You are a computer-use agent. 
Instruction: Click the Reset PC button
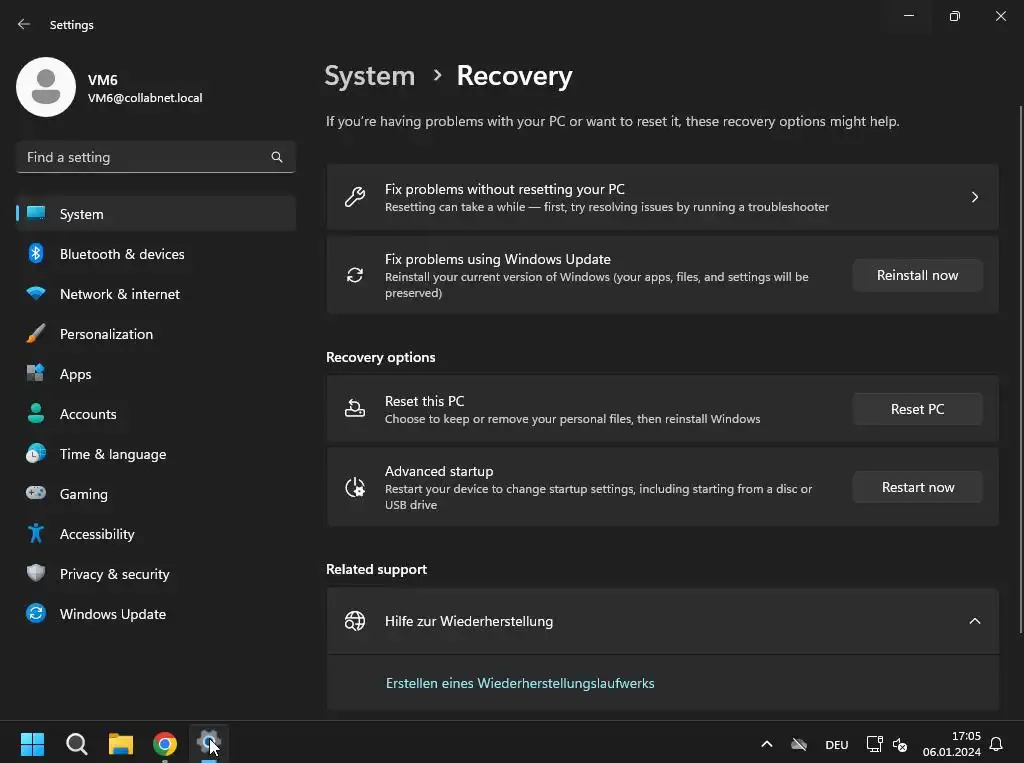pyautogui.click(x=917, y=409)
